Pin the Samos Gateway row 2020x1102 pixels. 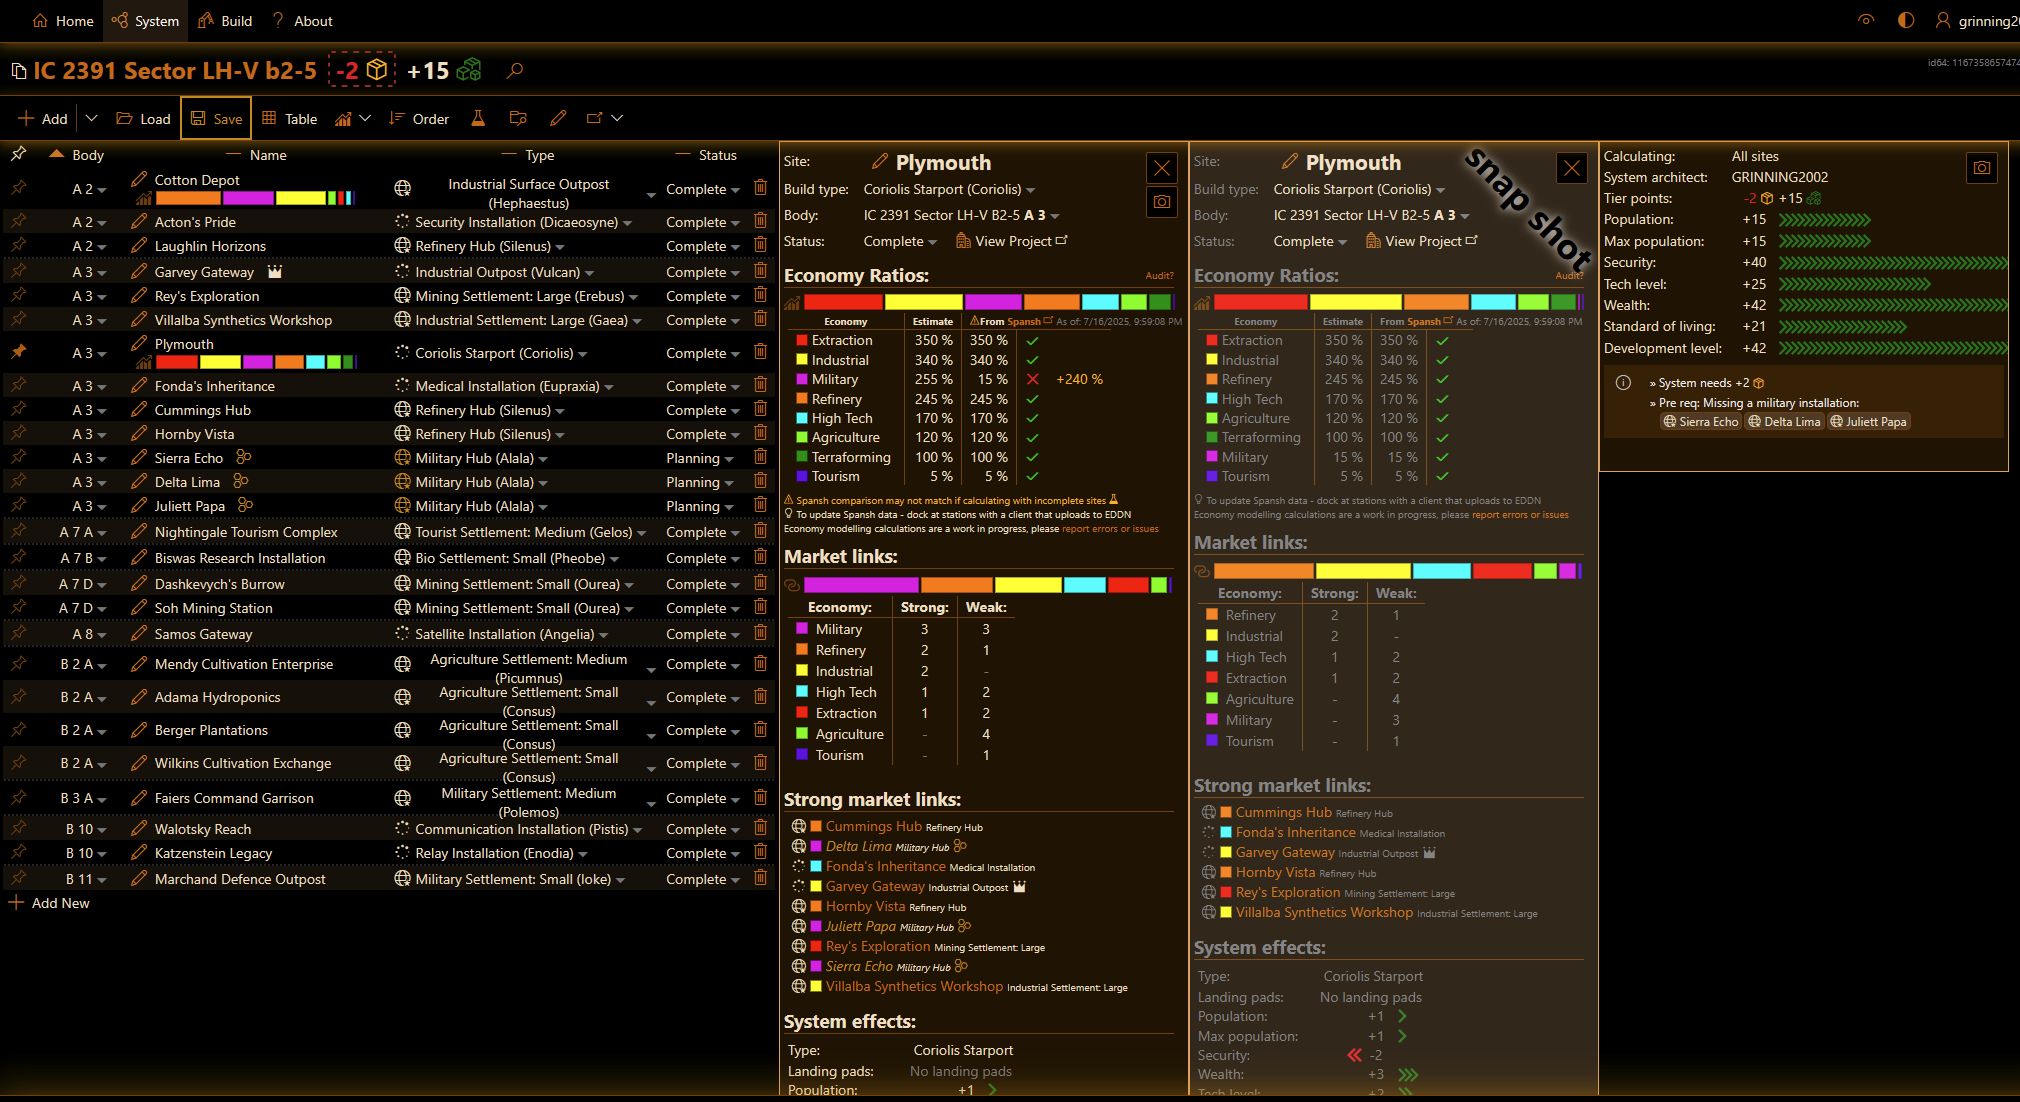(18, 633)
